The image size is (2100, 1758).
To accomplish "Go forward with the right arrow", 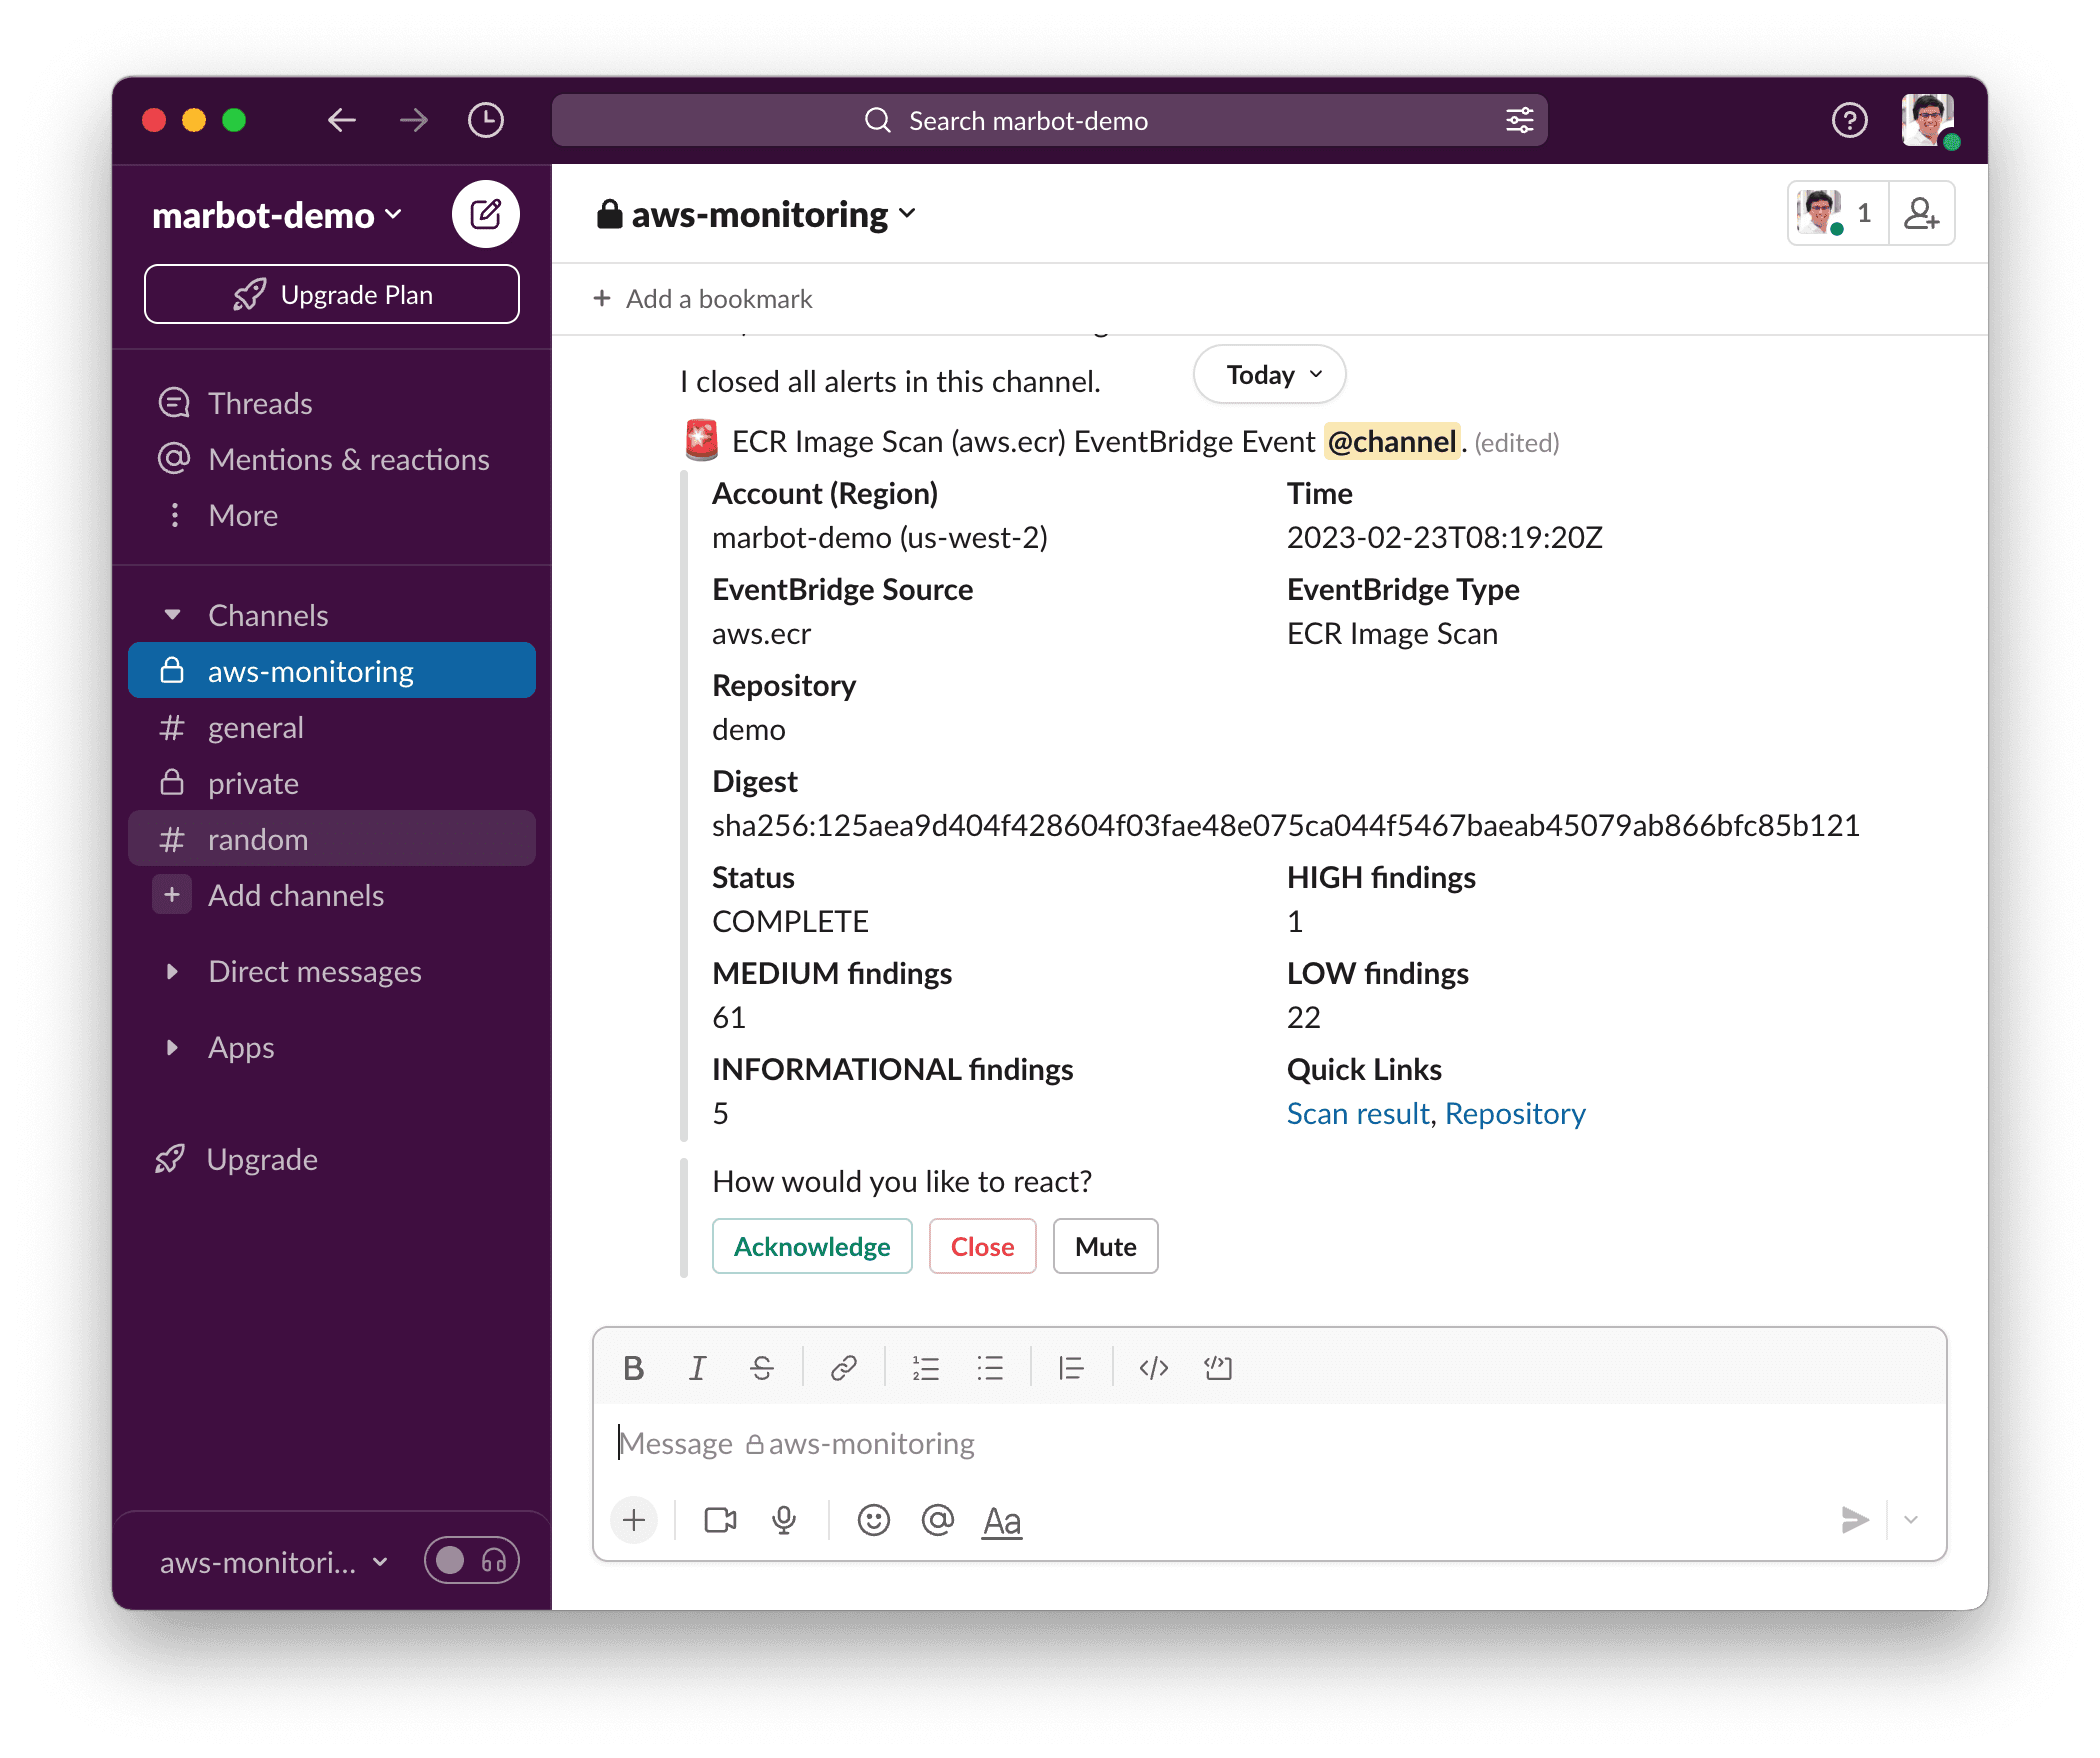I will [414, 121].
